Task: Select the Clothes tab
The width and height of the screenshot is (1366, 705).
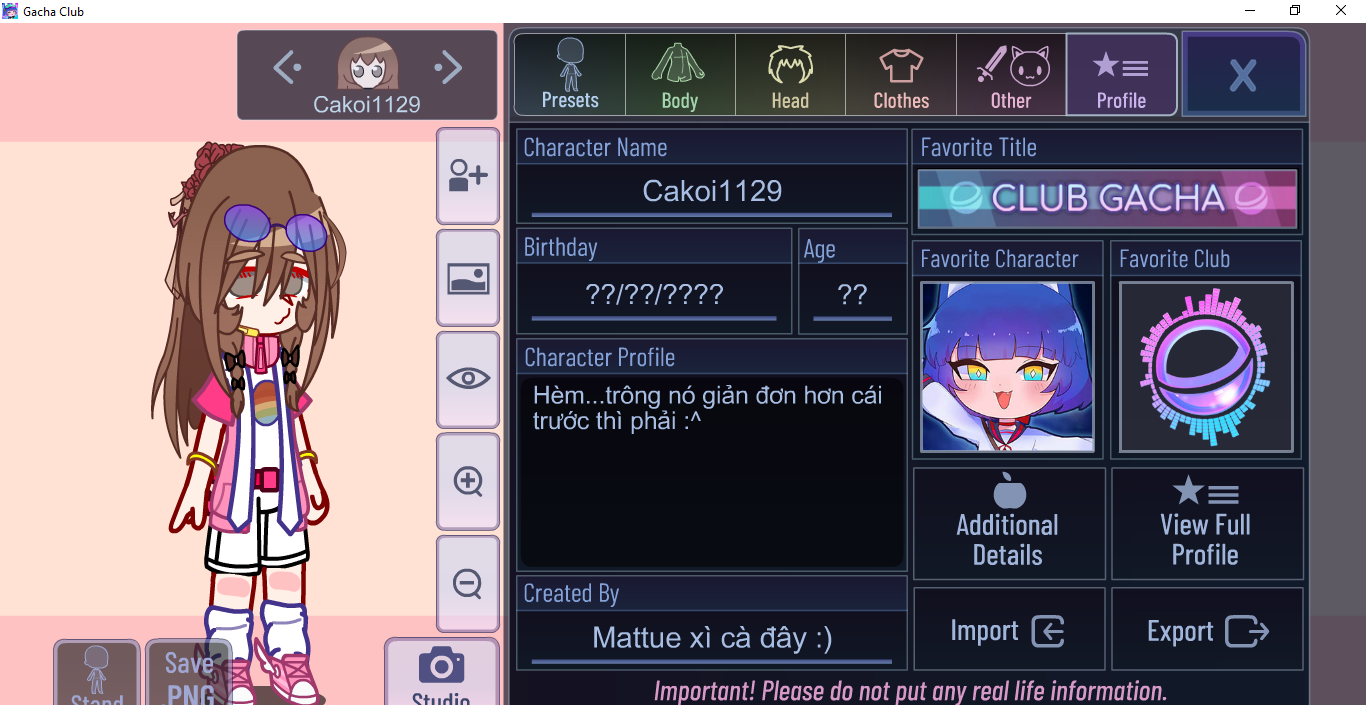Action: click(x=901, y=75)
